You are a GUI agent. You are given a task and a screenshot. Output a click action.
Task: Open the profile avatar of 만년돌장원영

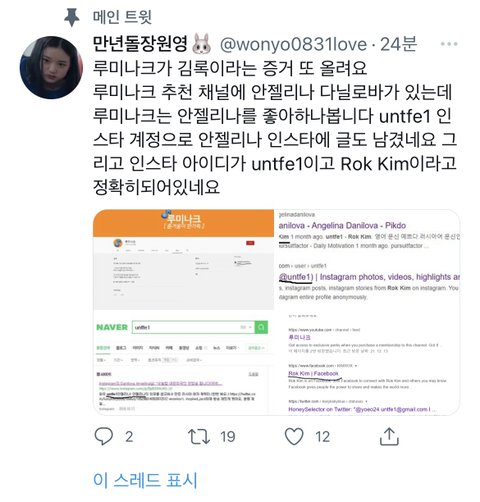click(51, 68)
